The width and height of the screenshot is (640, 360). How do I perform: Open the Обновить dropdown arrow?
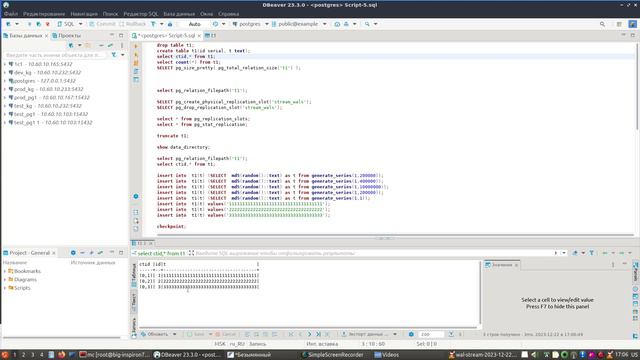175,334
